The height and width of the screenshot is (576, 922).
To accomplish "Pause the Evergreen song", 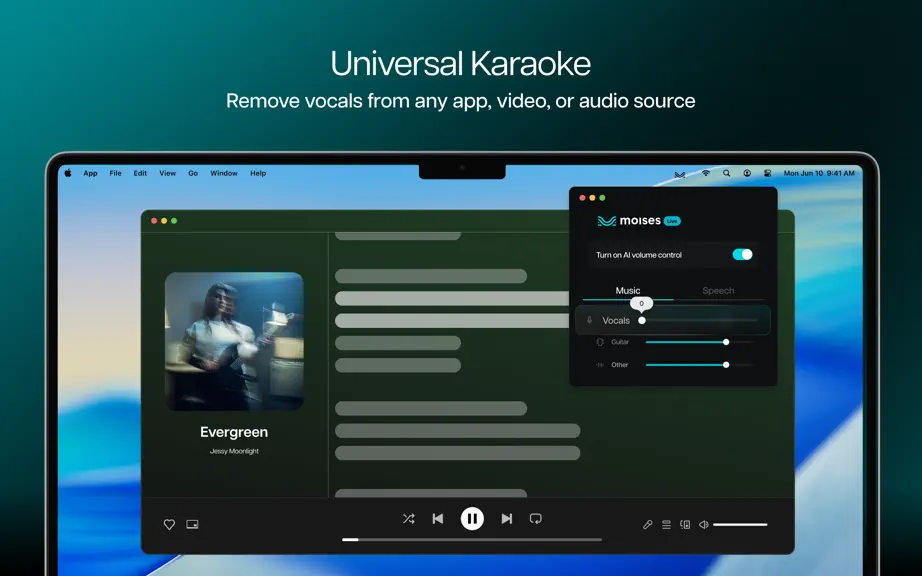I will 472,518.
